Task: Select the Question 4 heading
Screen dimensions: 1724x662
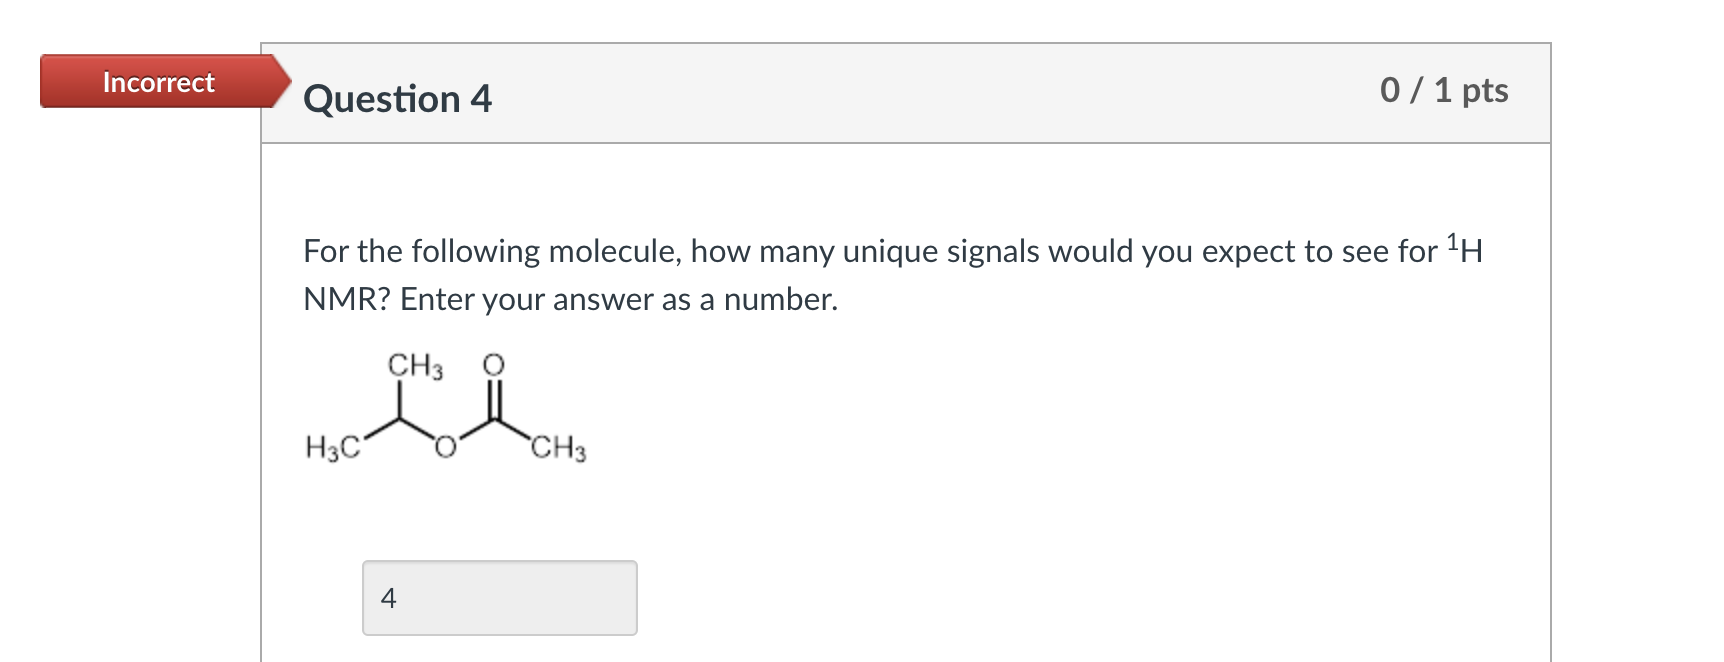Action: point(397,99)
